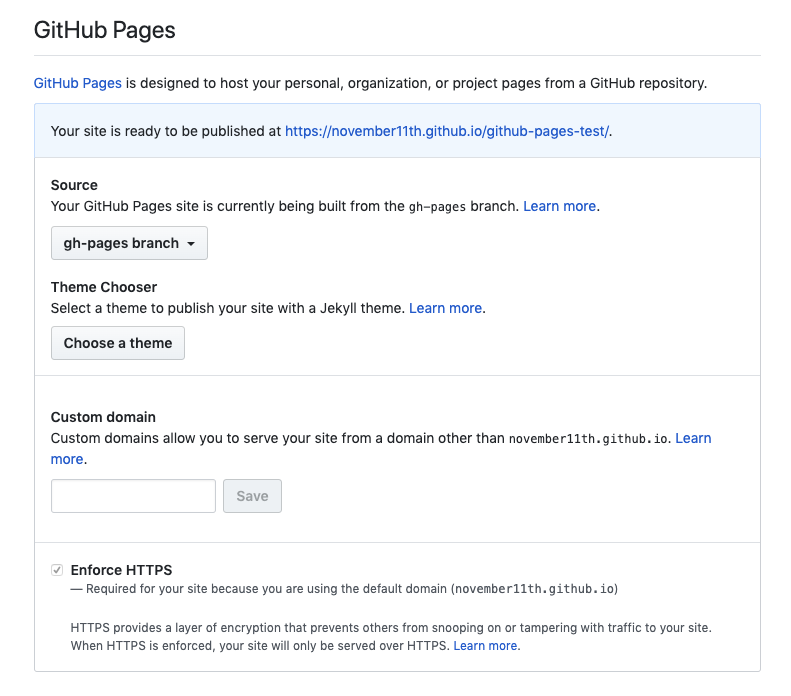Click the Save custom domain button
Screen dimensions: 791x696
click(252, 496)
